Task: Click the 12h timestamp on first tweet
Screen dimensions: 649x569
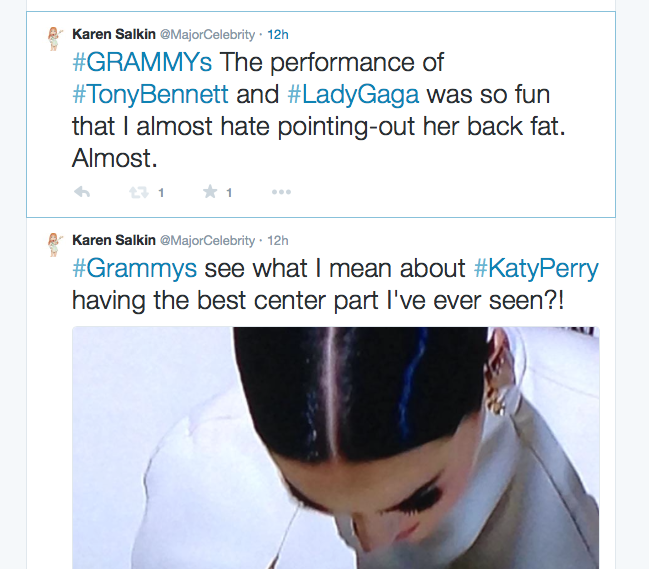Action: point(278,34)
